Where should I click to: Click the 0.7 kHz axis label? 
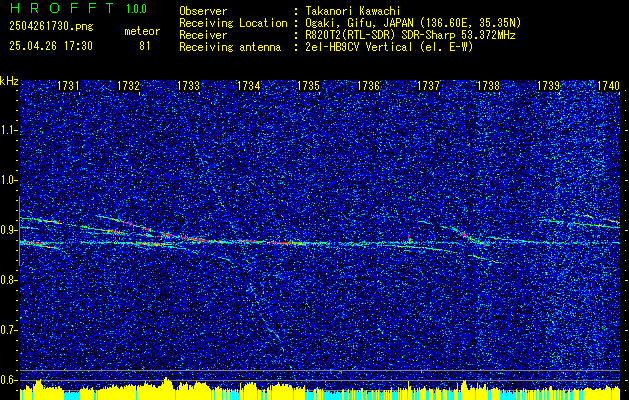(x=8, y=330)
